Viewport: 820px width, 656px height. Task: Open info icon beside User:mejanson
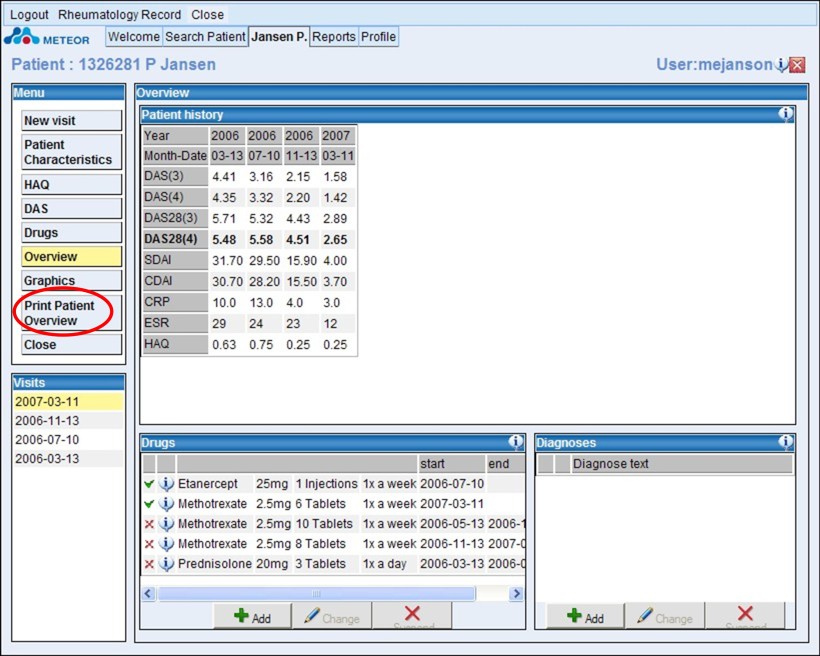pyautogui.click(x=781, y=64)
